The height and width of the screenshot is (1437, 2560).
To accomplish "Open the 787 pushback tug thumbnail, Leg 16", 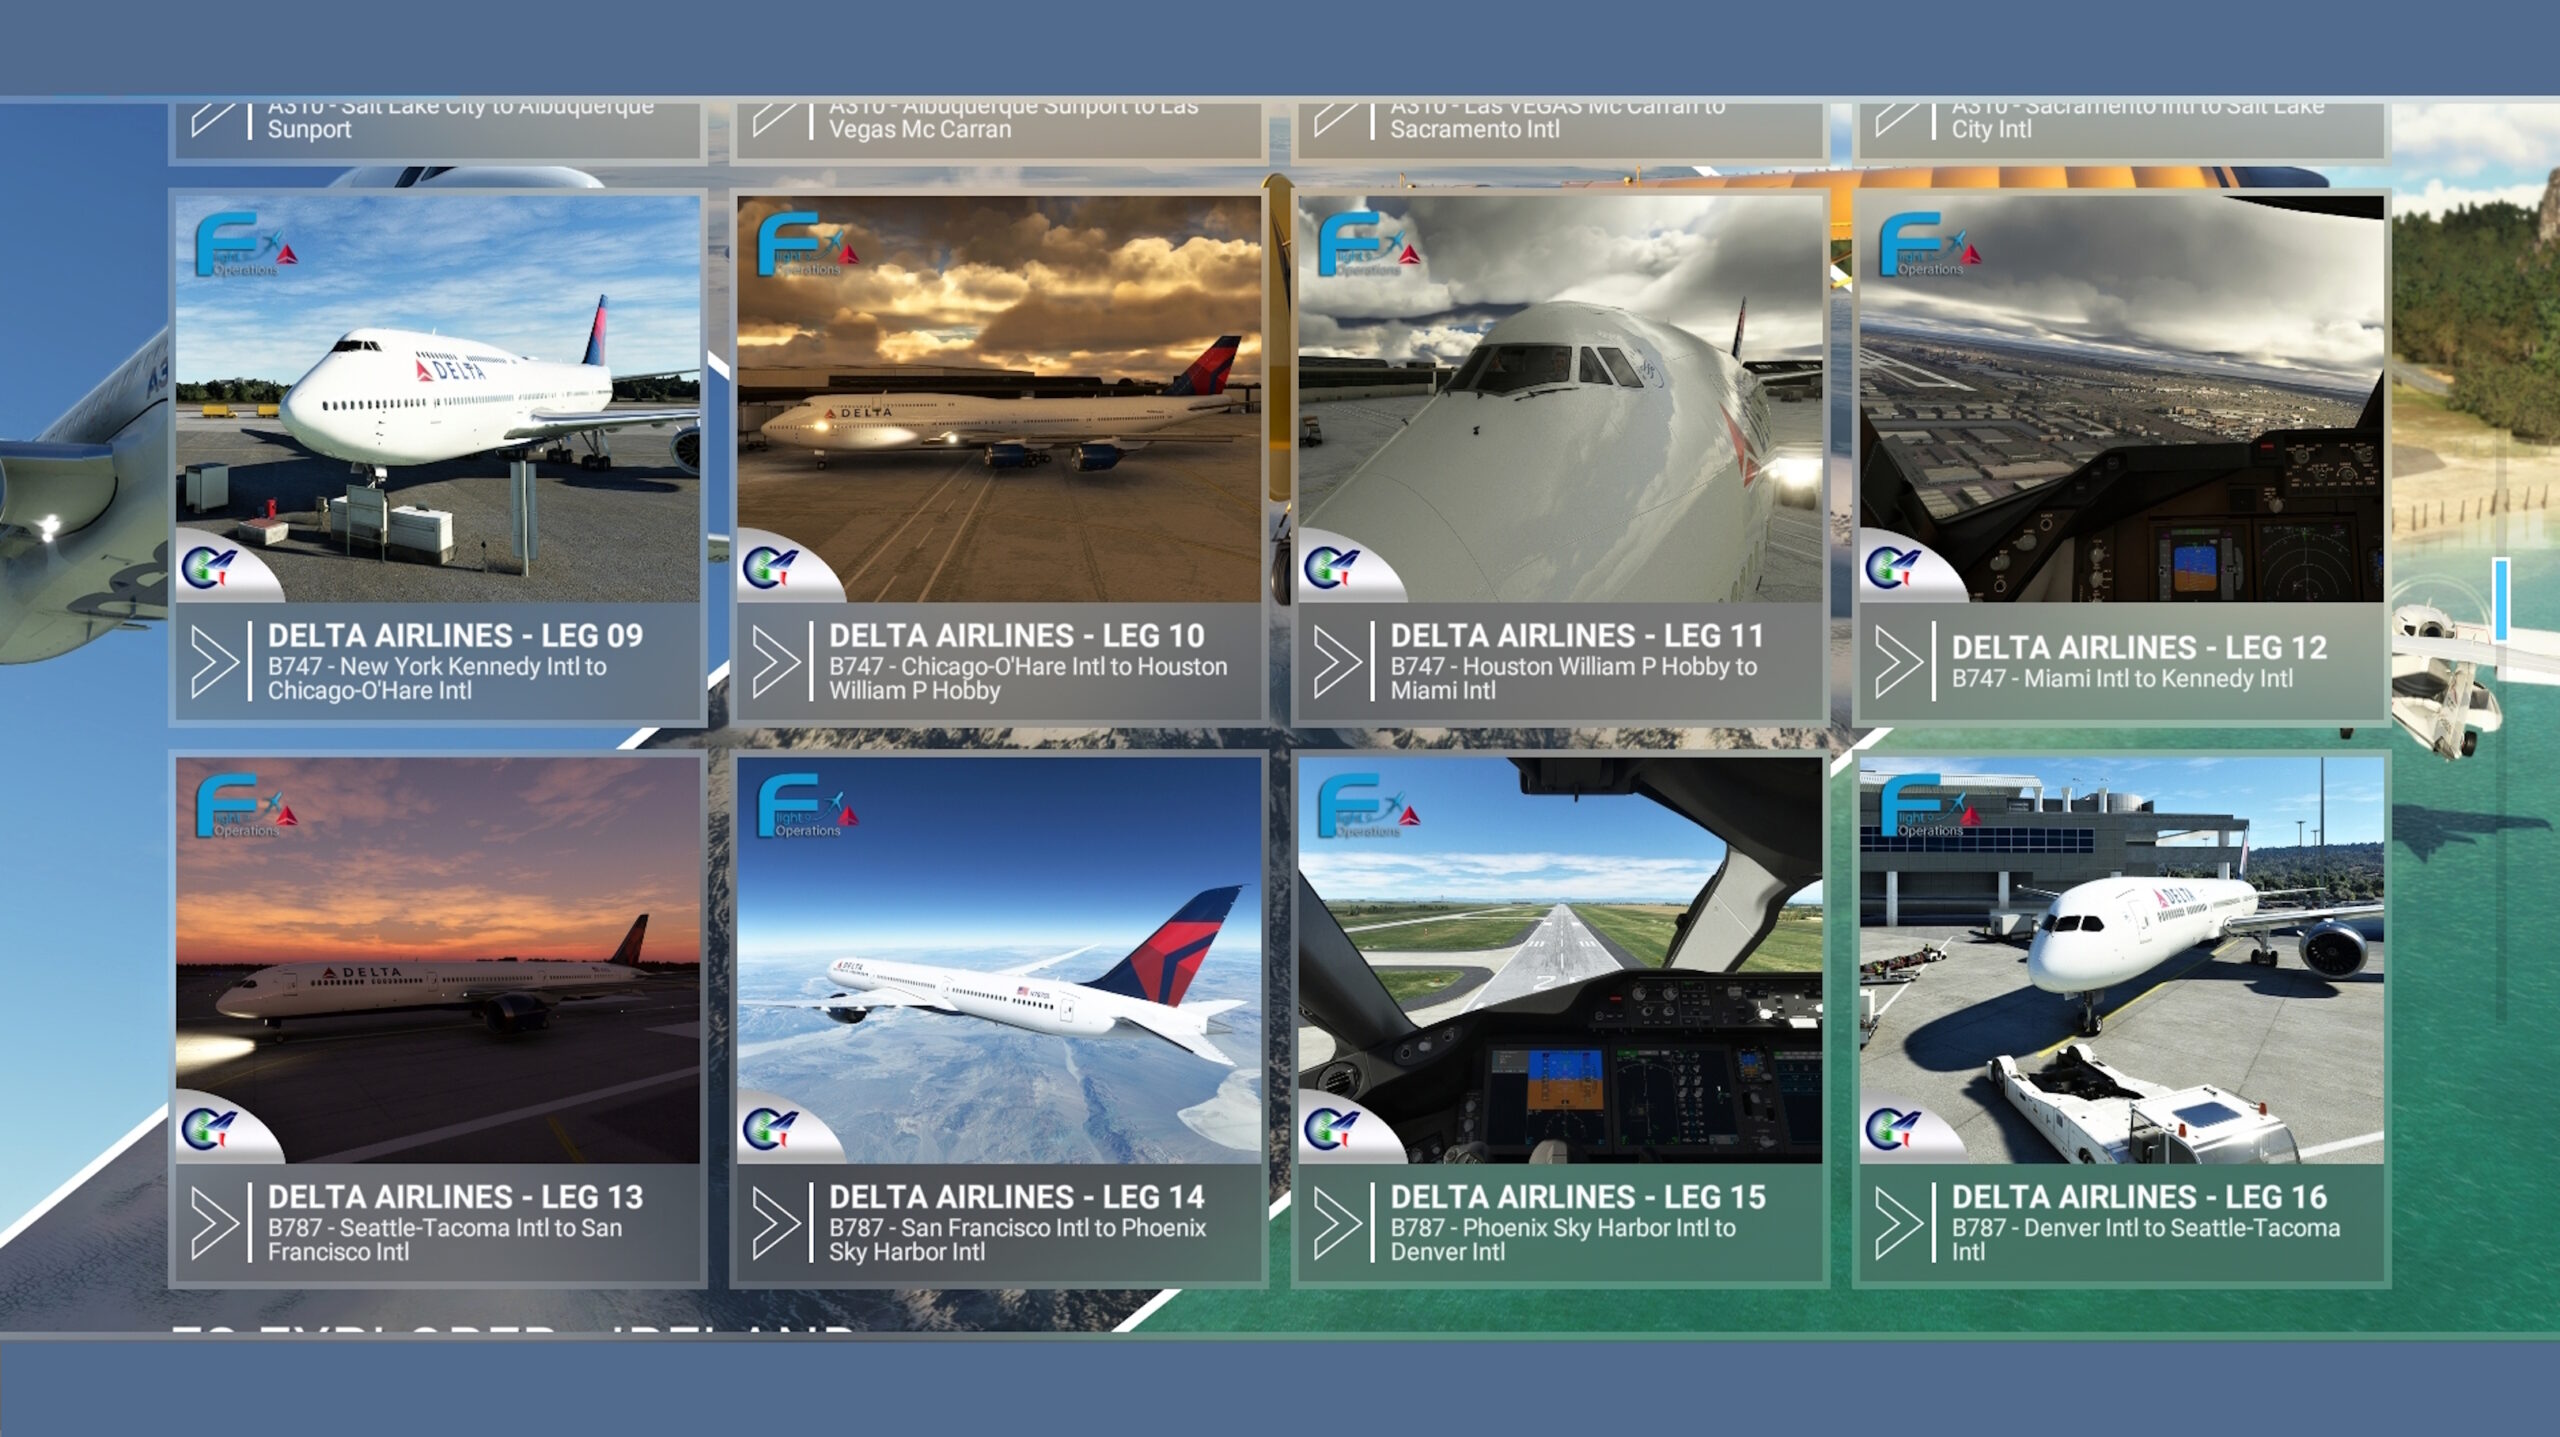I will pos(2122,960).
